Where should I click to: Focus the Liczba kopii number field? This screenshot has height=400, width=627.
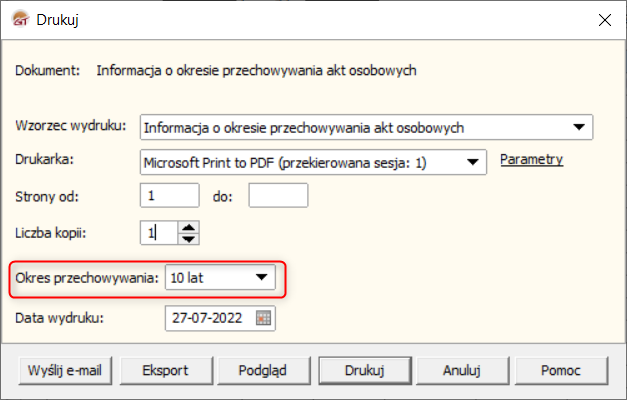pyautogui.click(x=158, y=234)
